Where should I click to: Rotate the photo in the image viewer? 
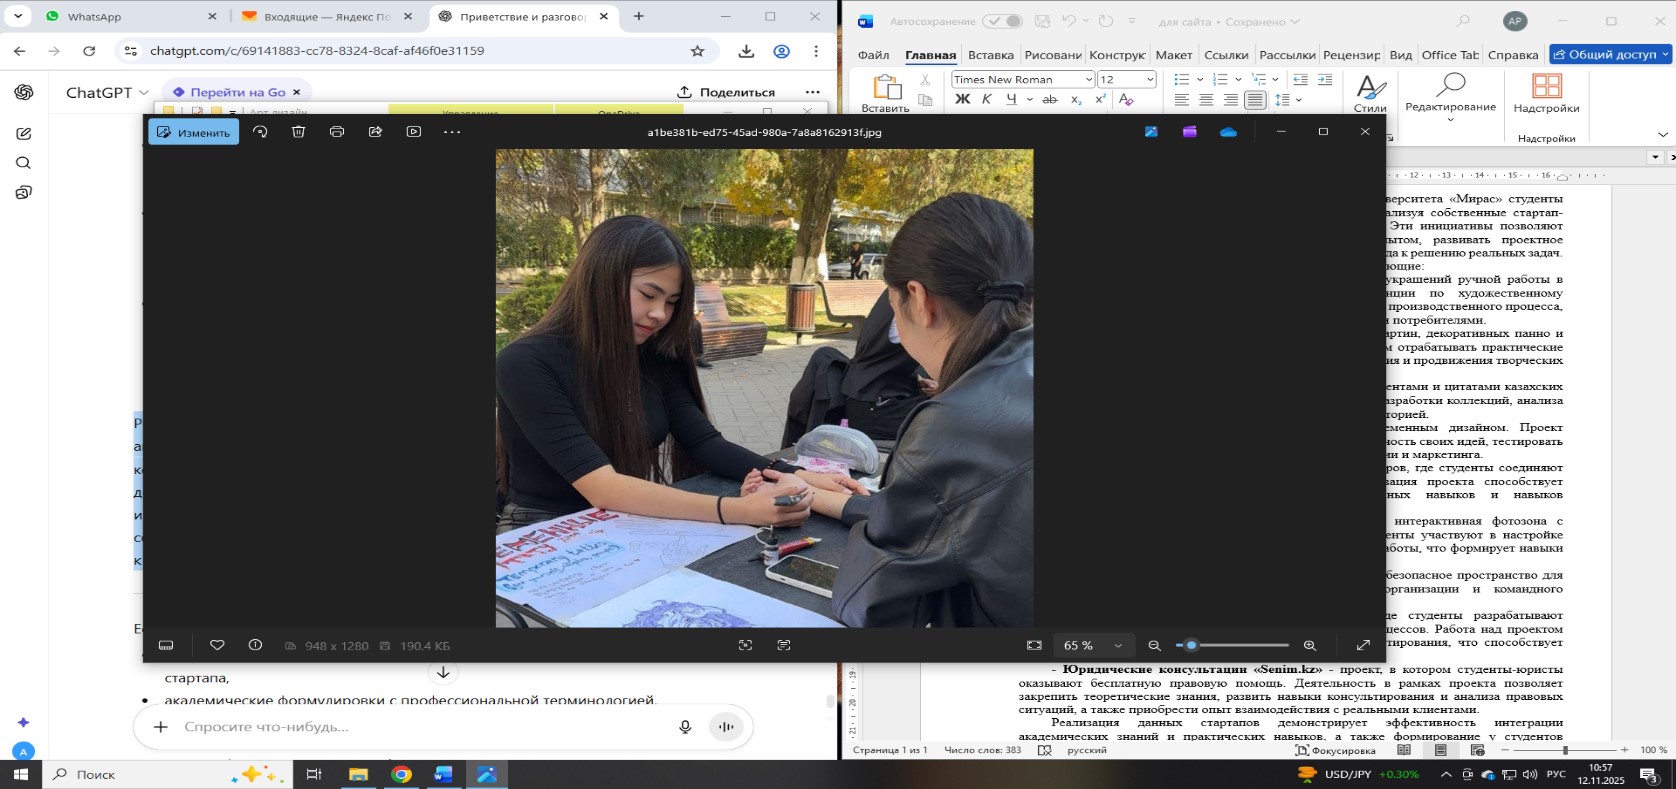260,132
